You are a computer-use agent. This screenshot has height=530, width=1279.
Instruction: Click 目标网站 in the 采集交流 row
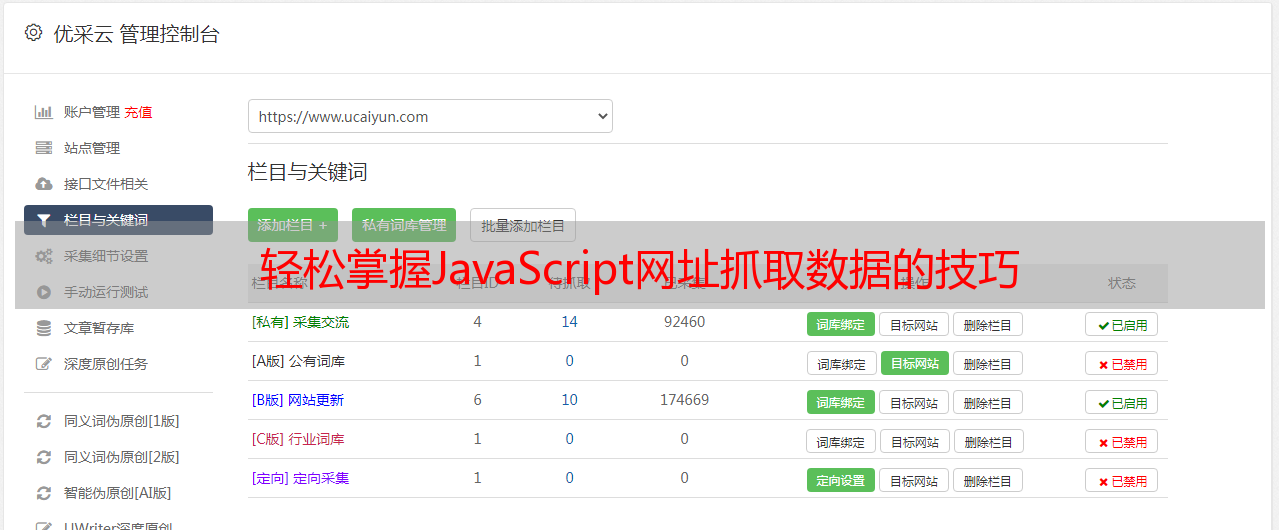914,324
